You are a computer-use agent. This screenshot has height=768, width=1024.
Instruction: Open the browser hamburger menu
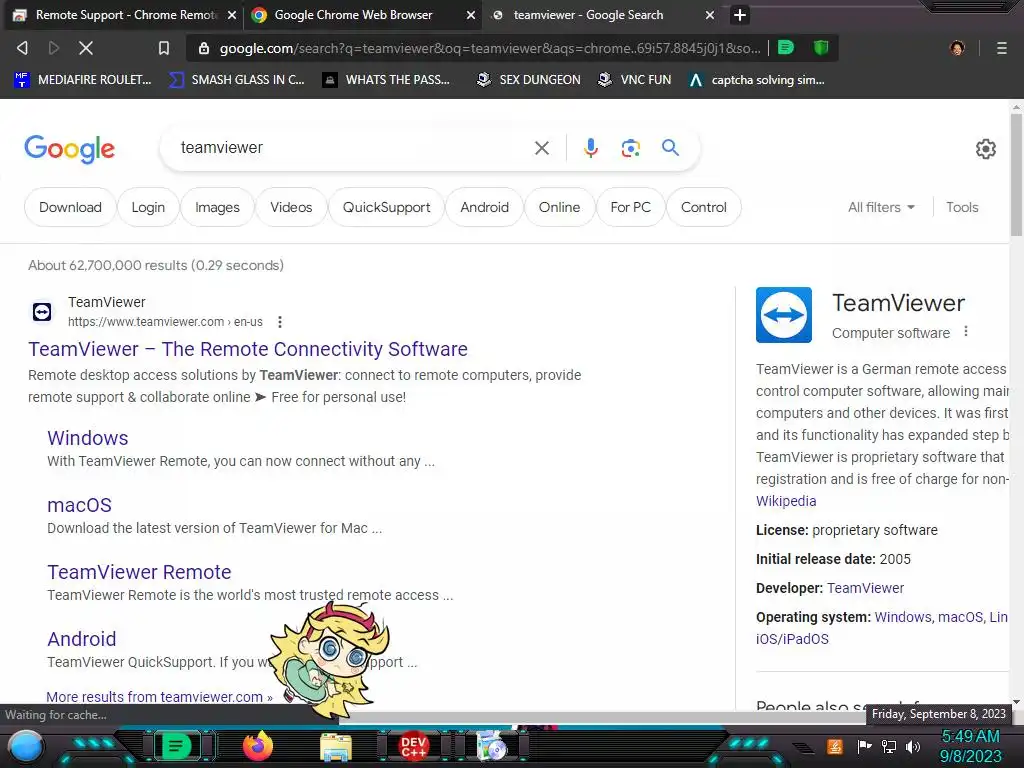tap(1001, 48)
